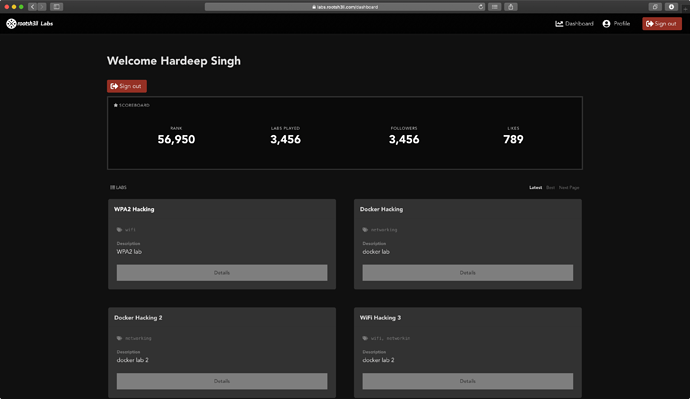Open Details for Docker Hacking lab
Image resolution: width=690 pixels, height=399 pixels.
click(x=468, y=273)
